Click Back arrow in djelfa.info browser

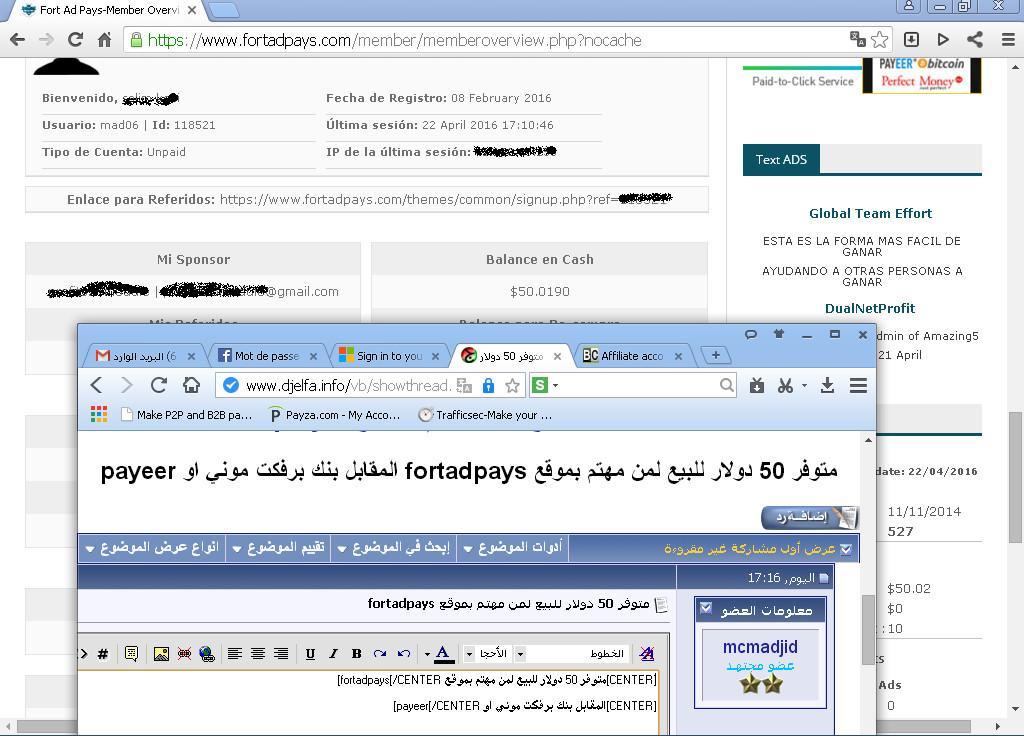(97, 385)
